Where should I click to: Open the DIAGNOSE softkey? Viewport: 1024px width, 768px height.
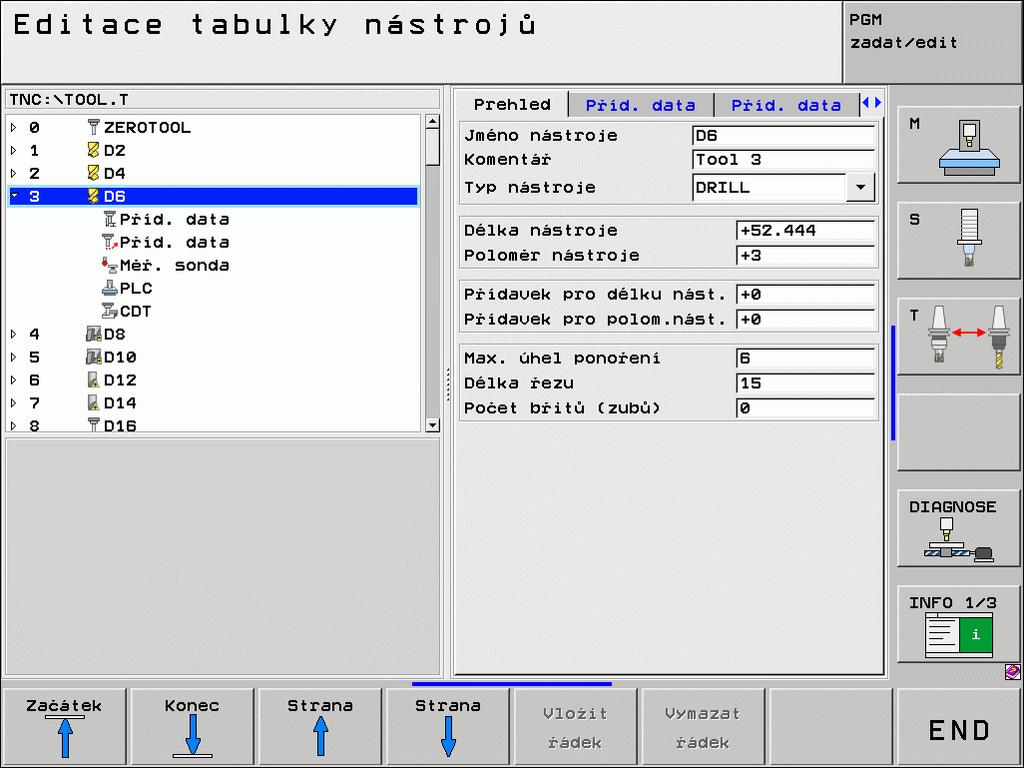click(958, 528)
